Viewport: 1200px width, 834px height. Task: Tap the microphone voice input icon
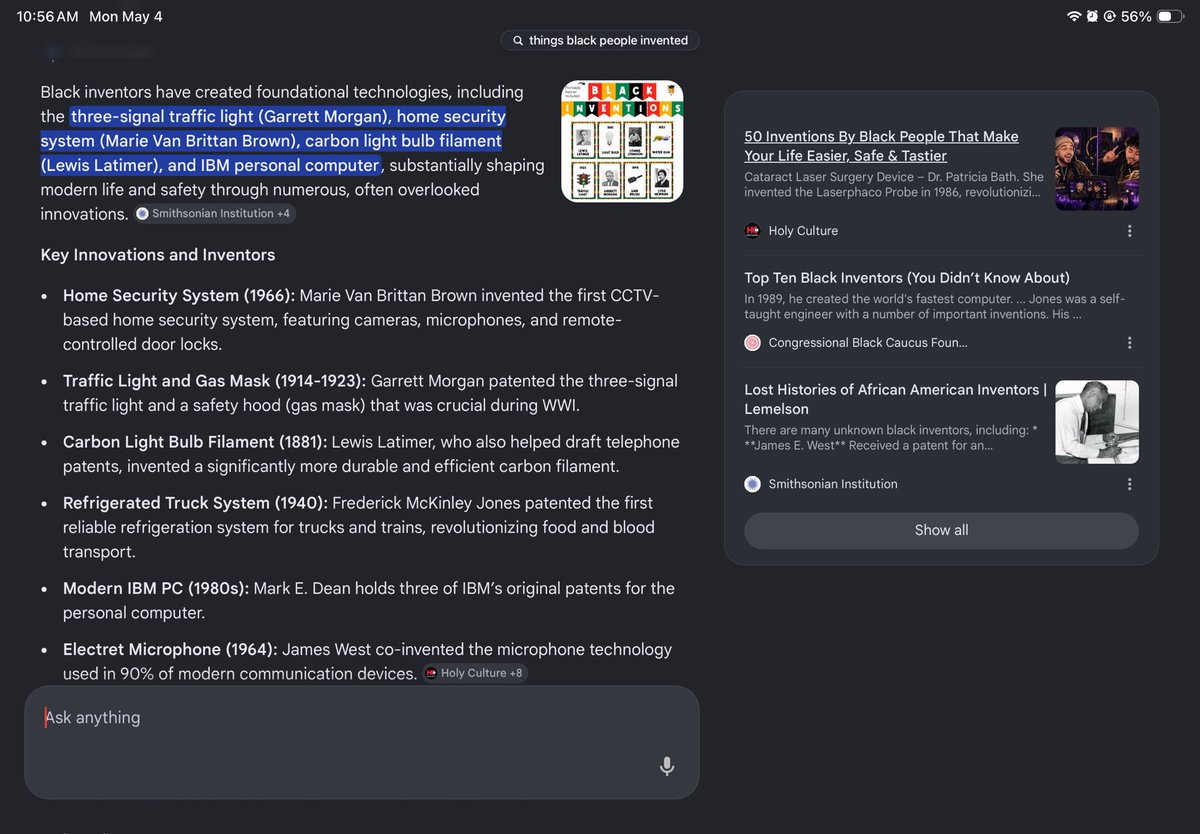pos(667,766)
